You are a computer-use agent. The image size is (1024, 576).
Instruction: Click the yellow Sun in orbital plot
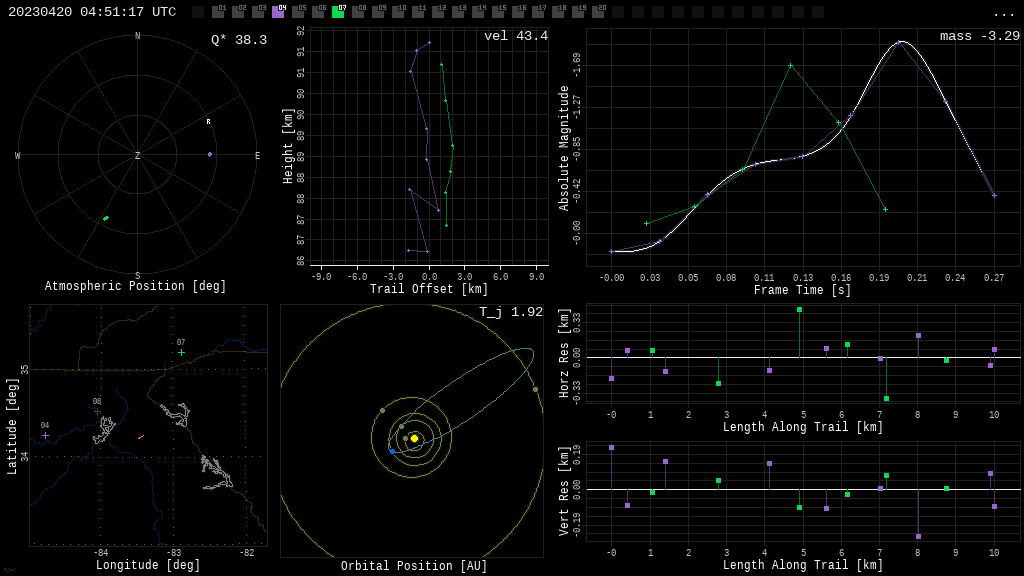click(414, 438)
